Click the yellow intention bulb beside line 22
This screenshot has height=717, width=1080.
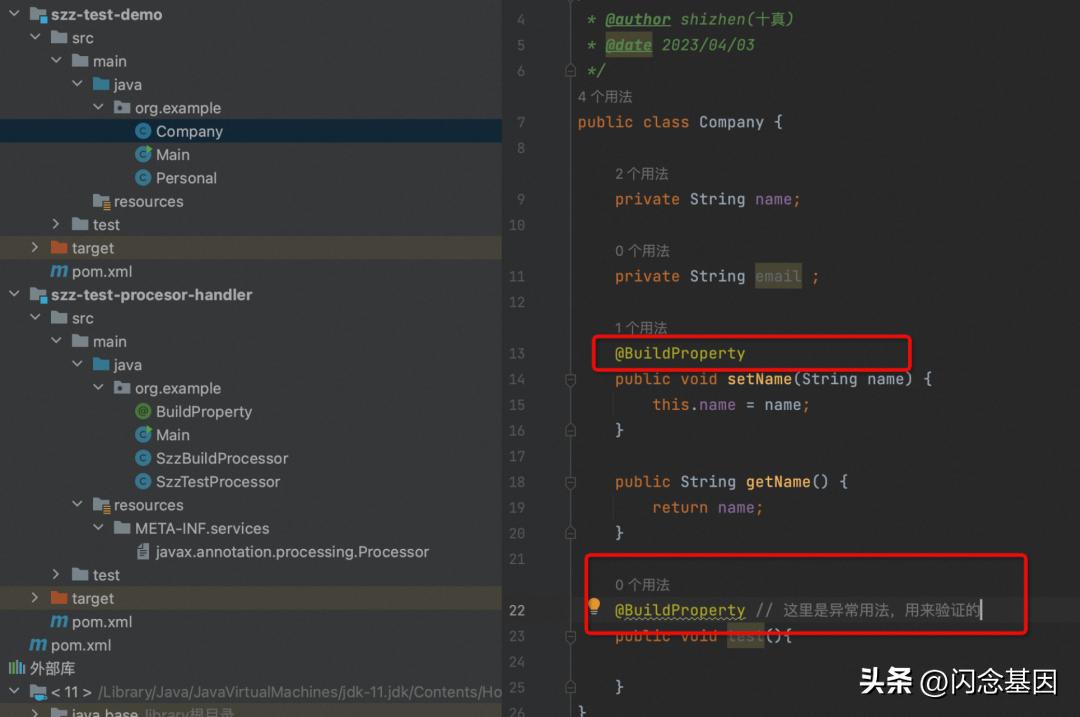click(x=594, y=606)
